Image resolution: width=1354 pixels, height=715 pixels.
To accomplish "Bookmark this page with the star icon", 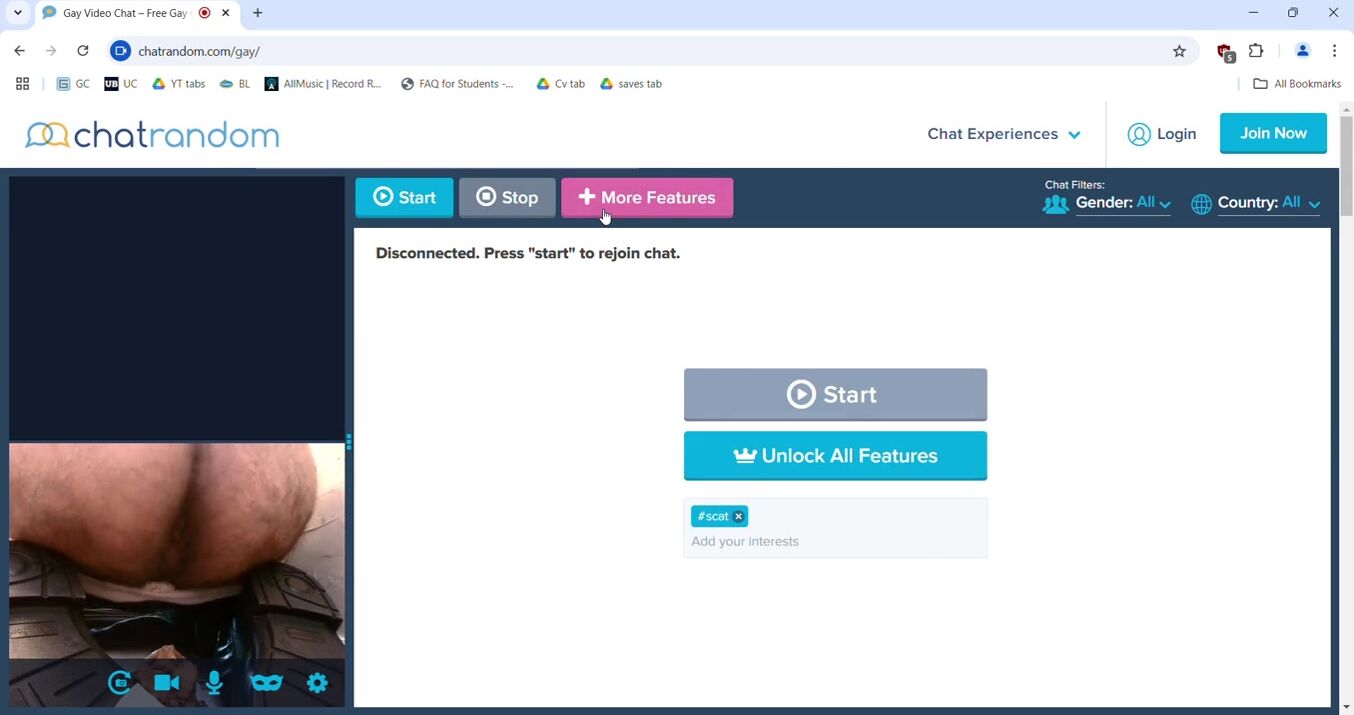I will coord(1179,51).
